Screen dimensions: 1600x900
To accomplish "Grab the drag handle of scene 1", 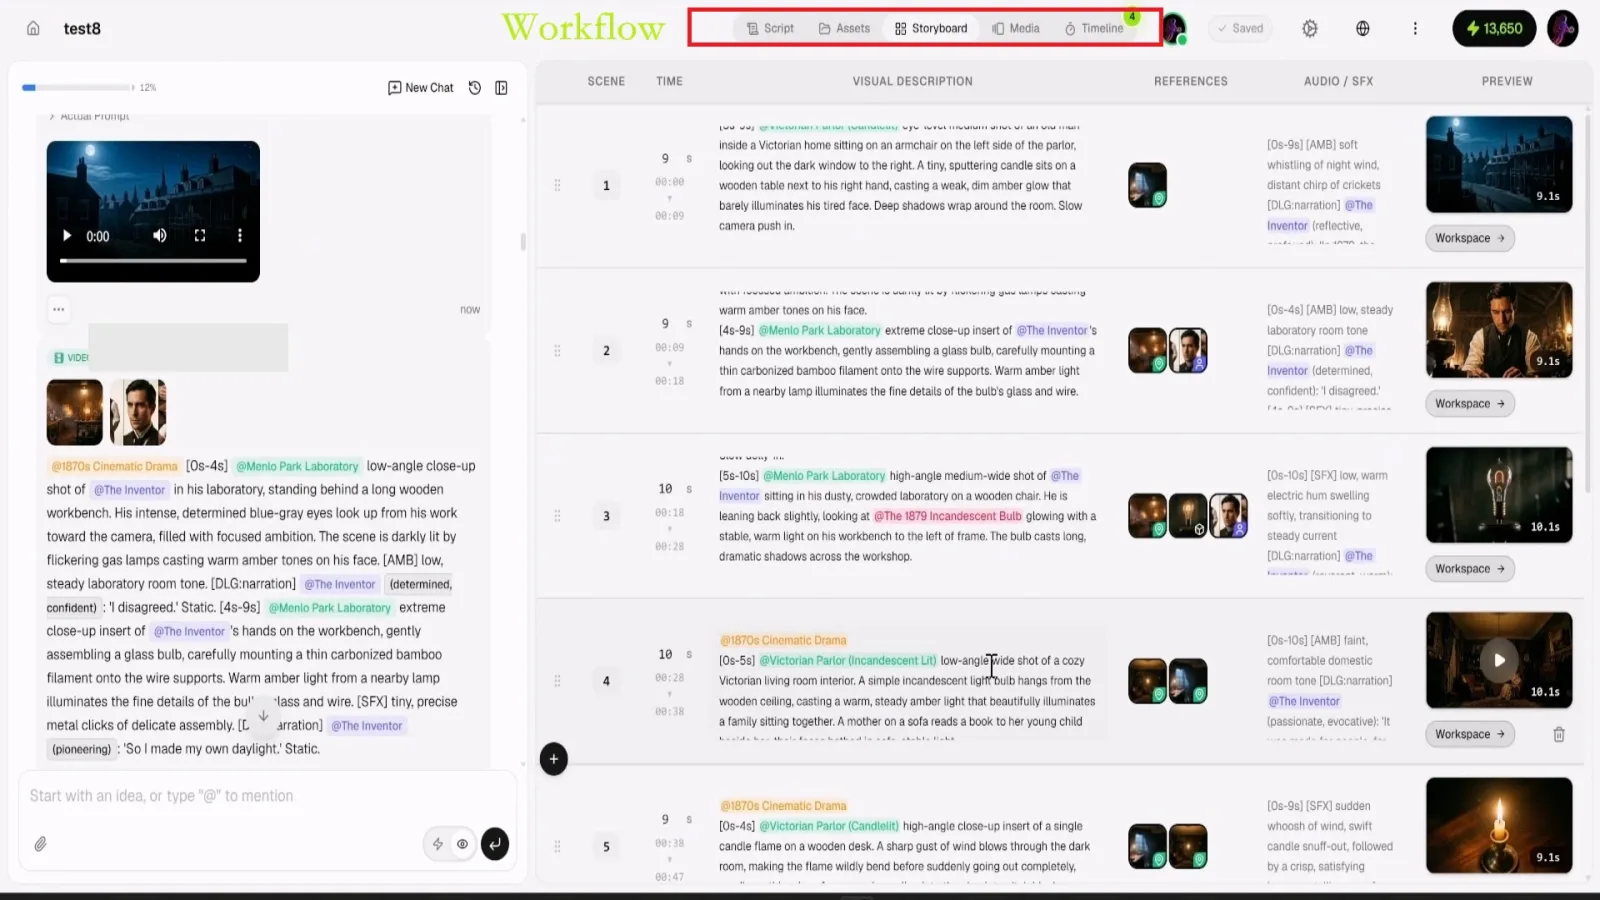I will tap(558, 185).
